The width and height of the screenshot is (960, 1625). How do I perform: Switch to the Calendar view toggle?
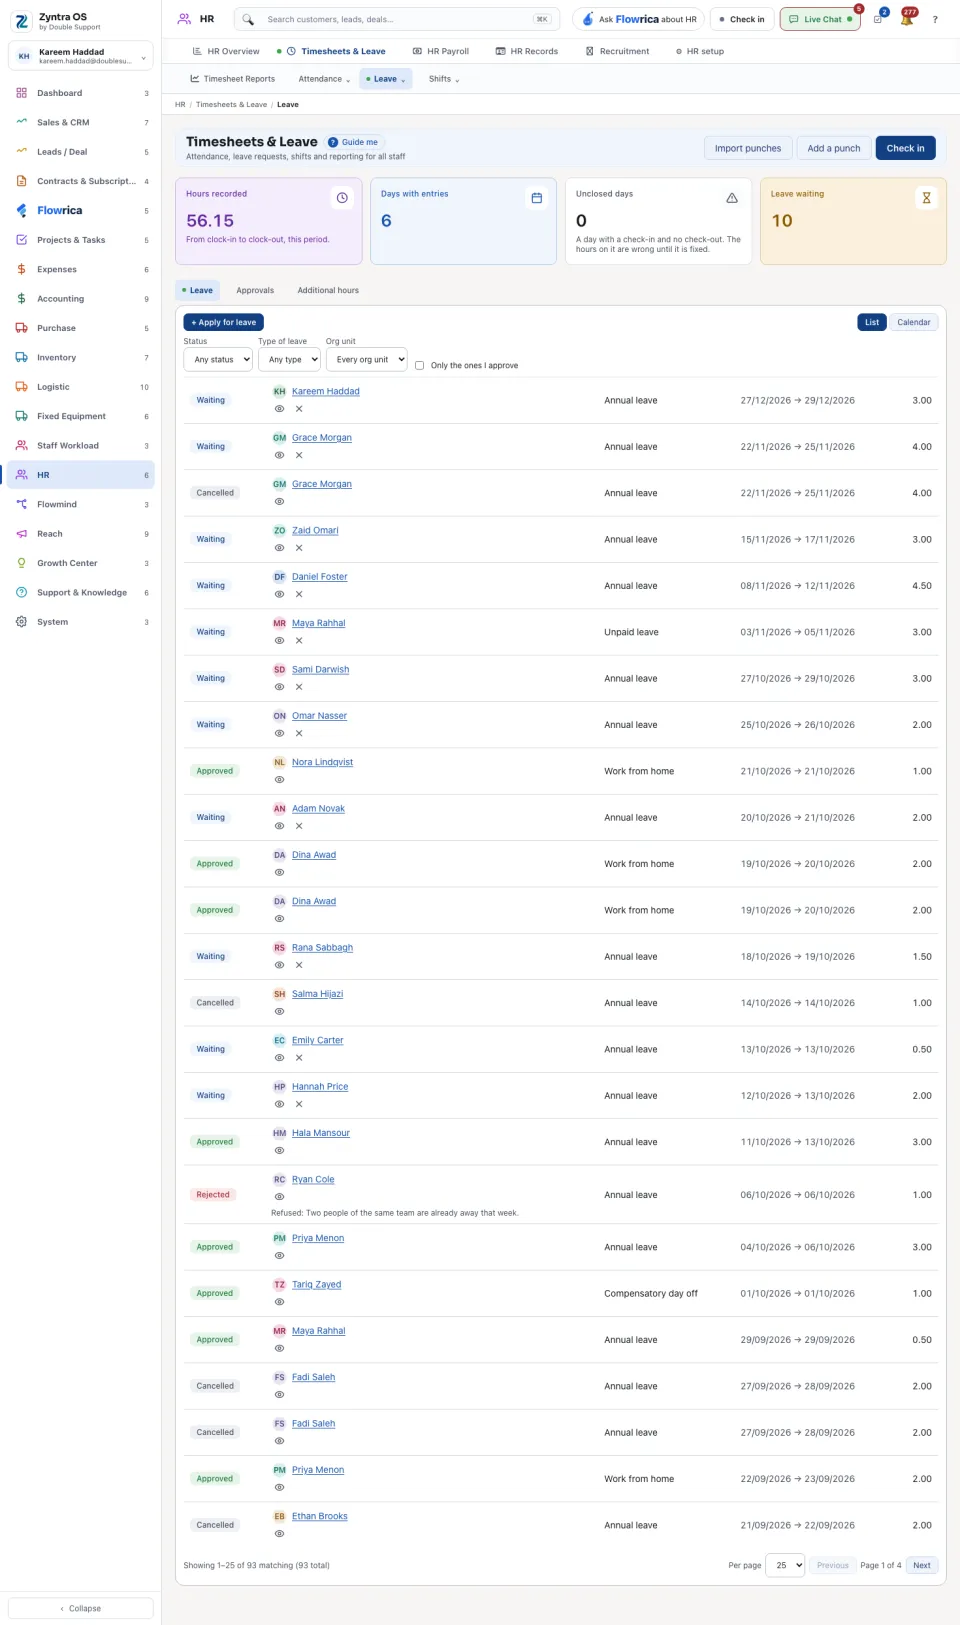[x=913, y=322]
